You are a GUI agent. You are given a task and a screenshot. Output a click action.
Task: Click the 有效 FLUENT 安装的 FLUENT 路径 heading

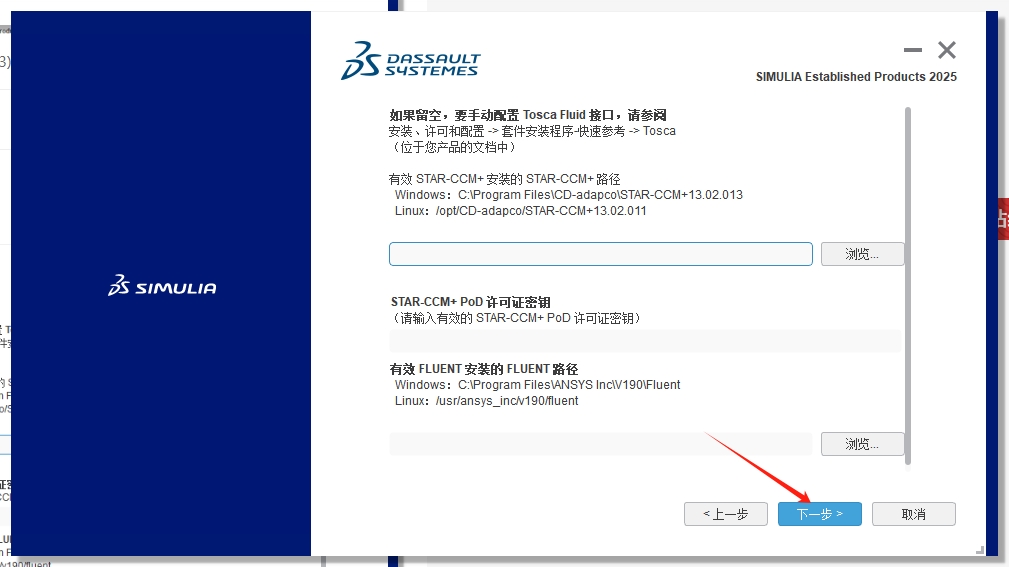coord(484,369)
